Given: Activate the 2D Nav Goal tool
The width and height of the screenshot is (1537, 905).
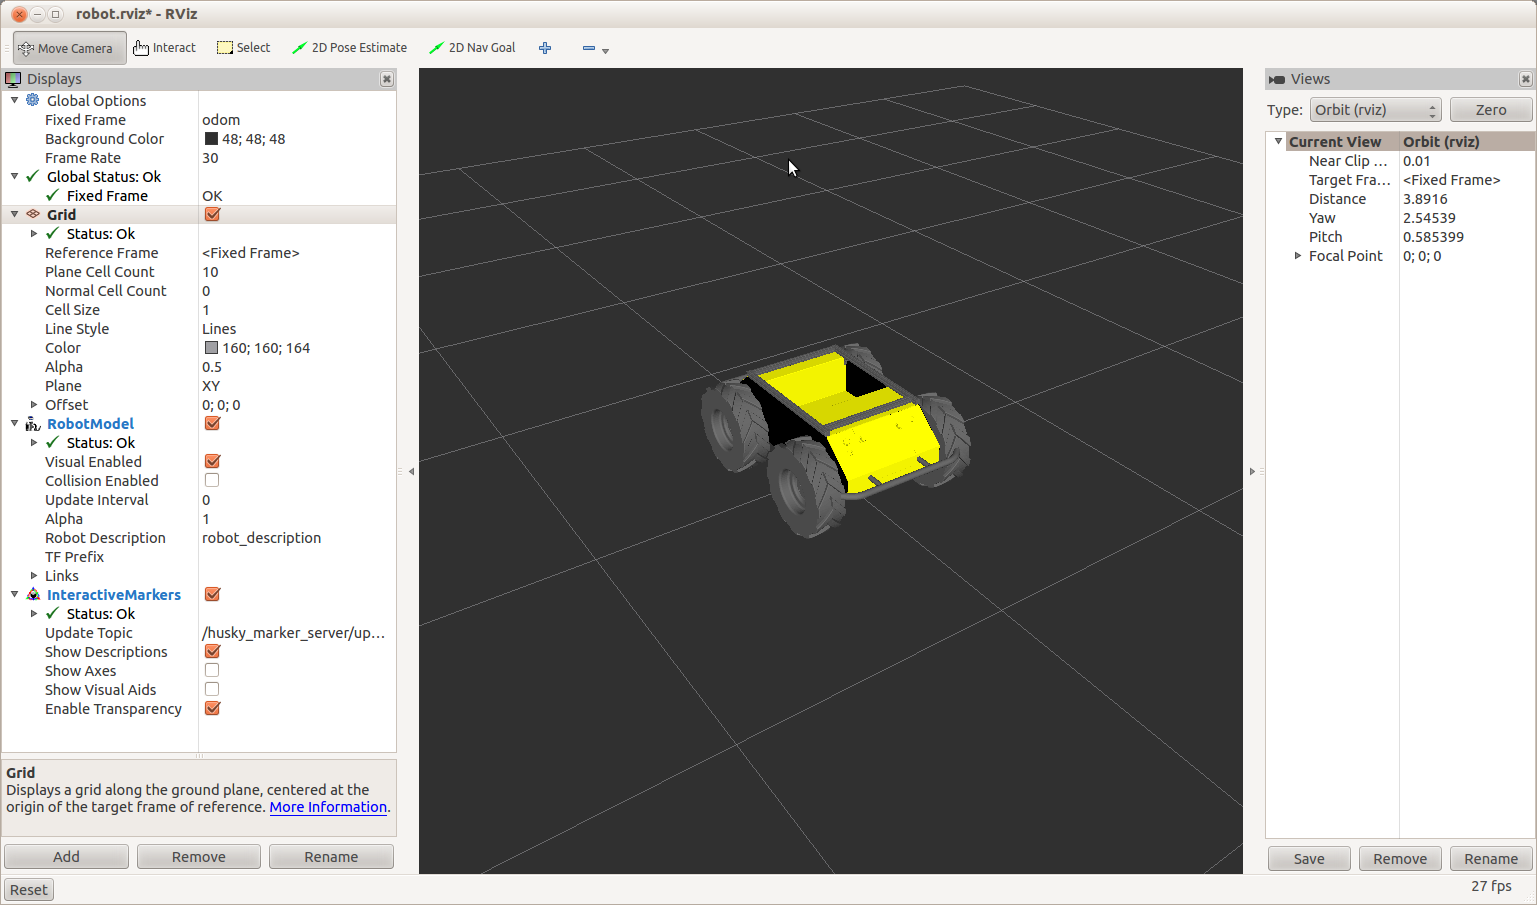Looking at the screenshot, I should pos(472,48).
